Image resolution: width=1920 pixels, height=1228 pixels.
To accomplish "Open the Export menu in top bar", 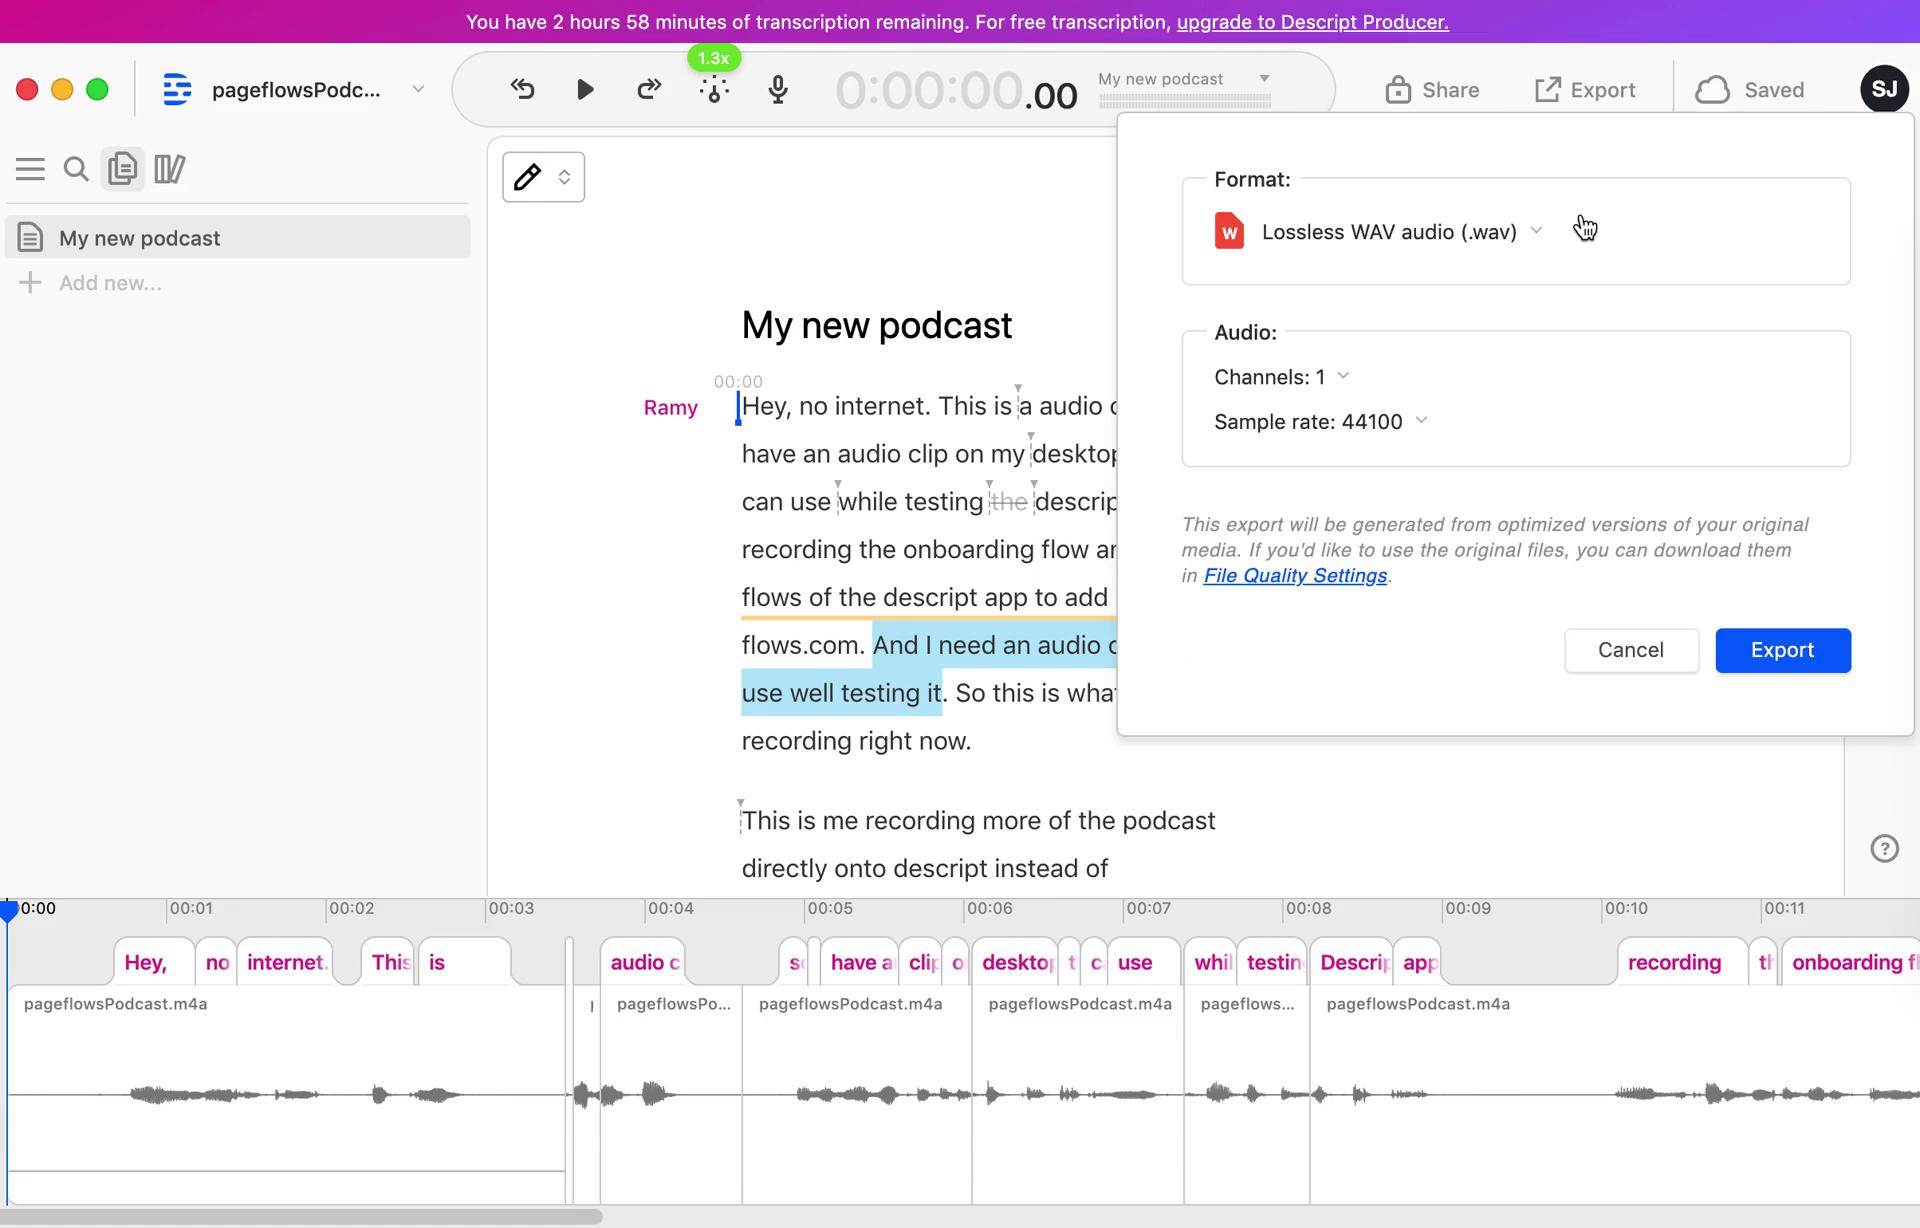I will point(1585,90).
